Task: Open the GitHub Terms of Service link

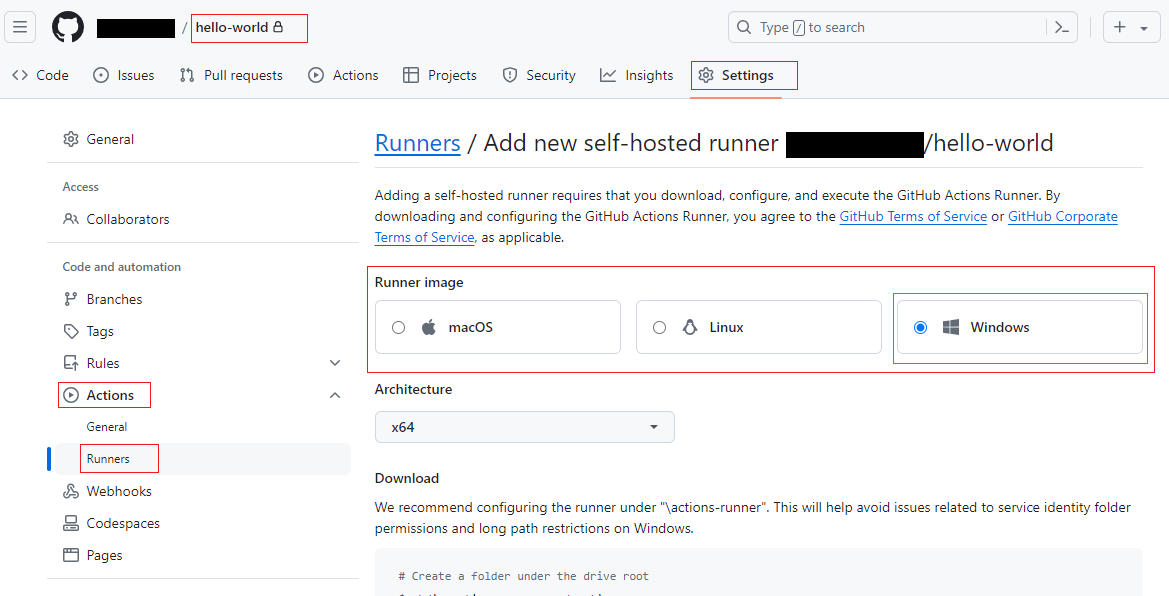Action: (913, 216)
